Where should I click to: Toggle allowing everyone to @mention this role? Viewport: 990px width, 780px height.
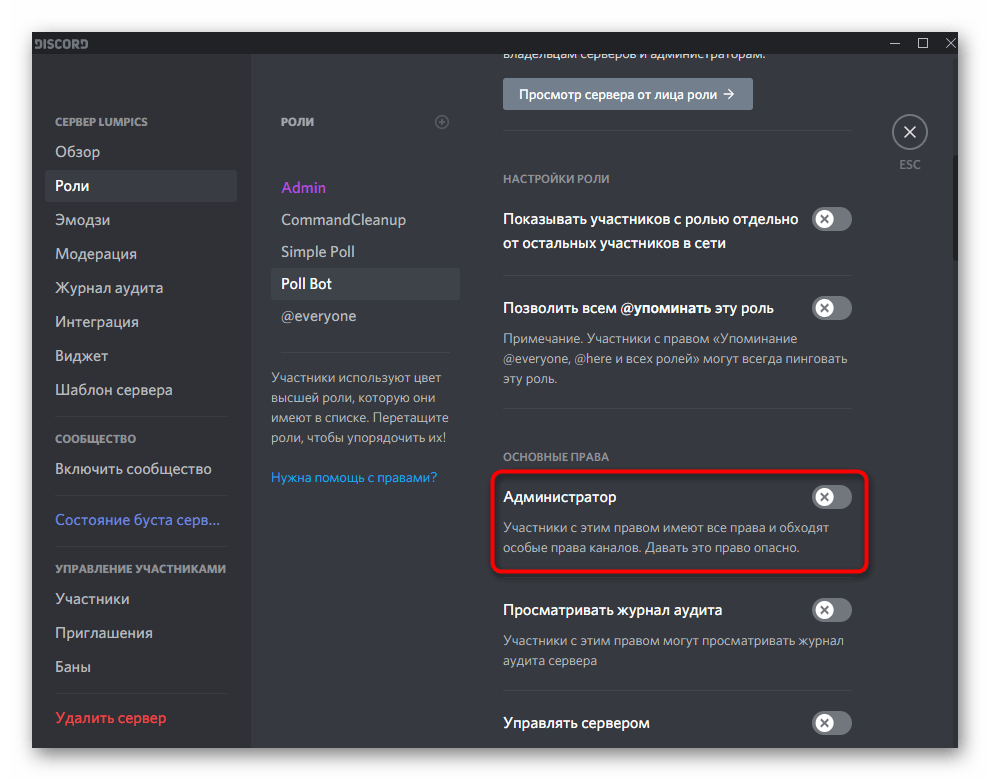click(832, 308)
